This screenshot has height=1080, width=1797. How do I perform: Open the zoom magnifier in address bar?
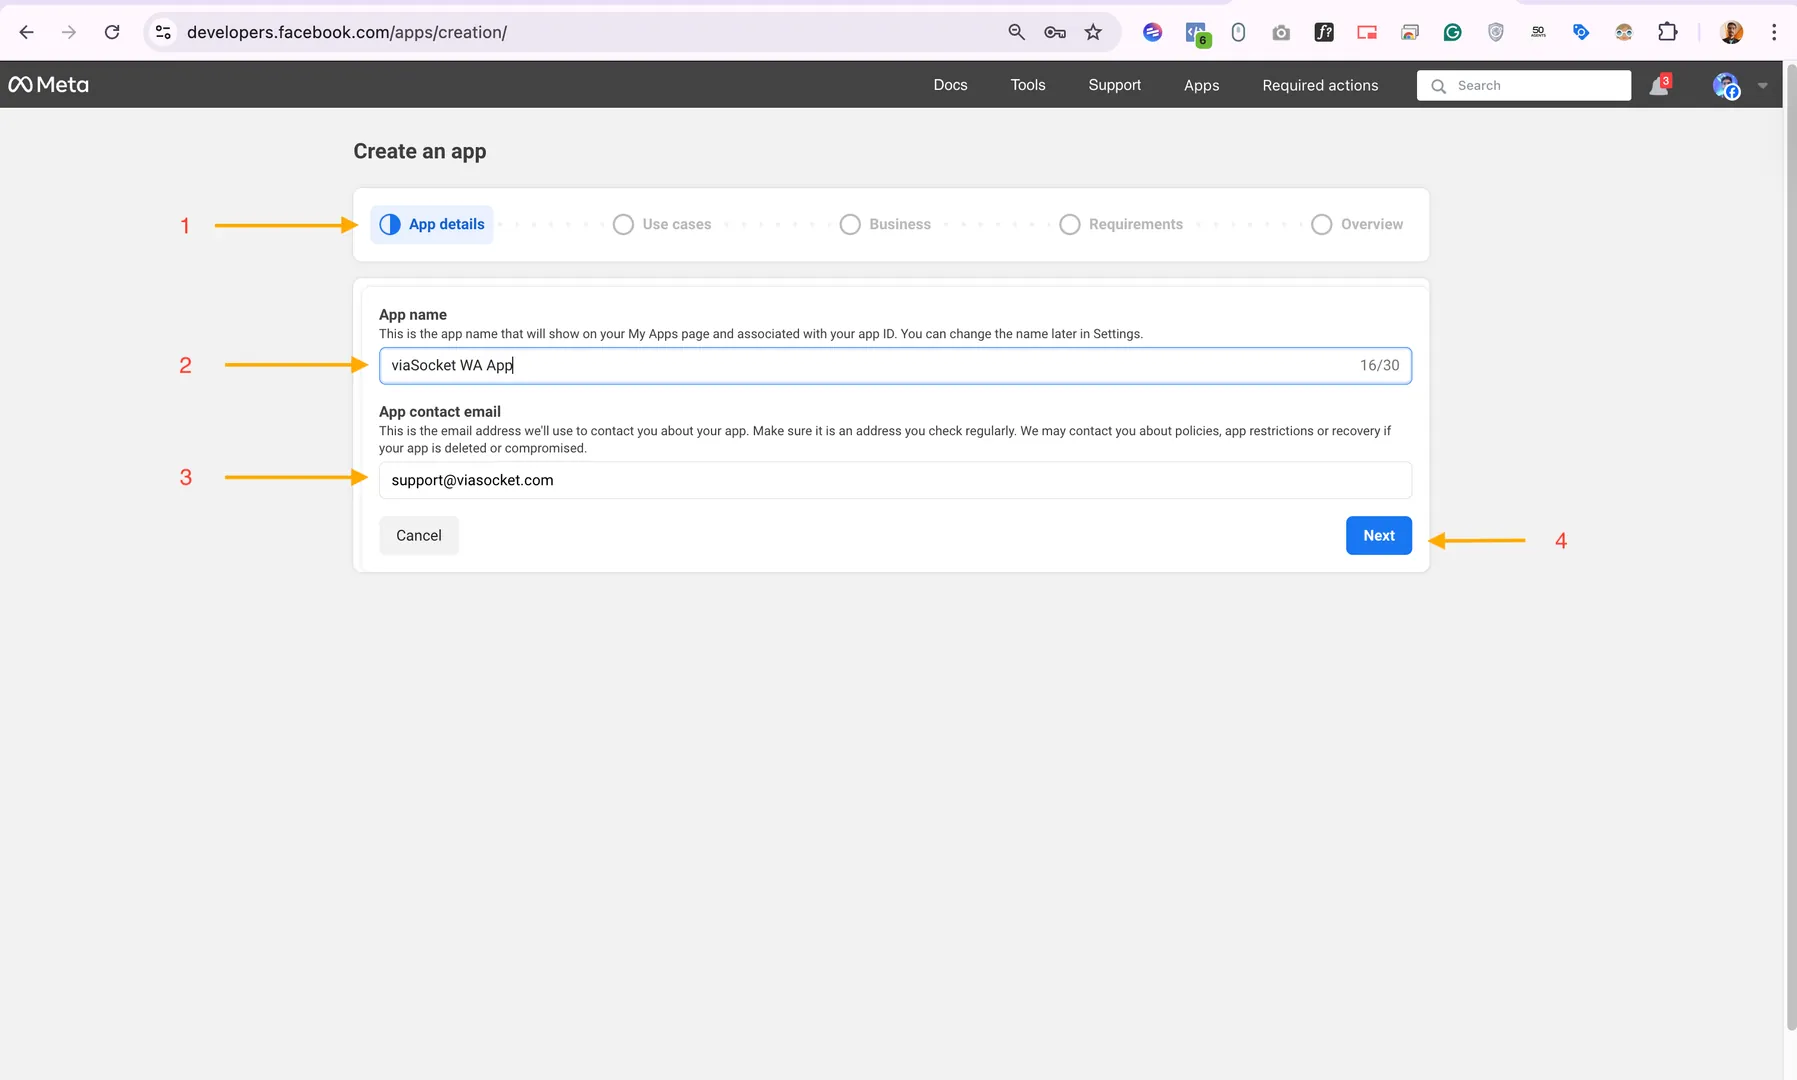click(1016, 32)
